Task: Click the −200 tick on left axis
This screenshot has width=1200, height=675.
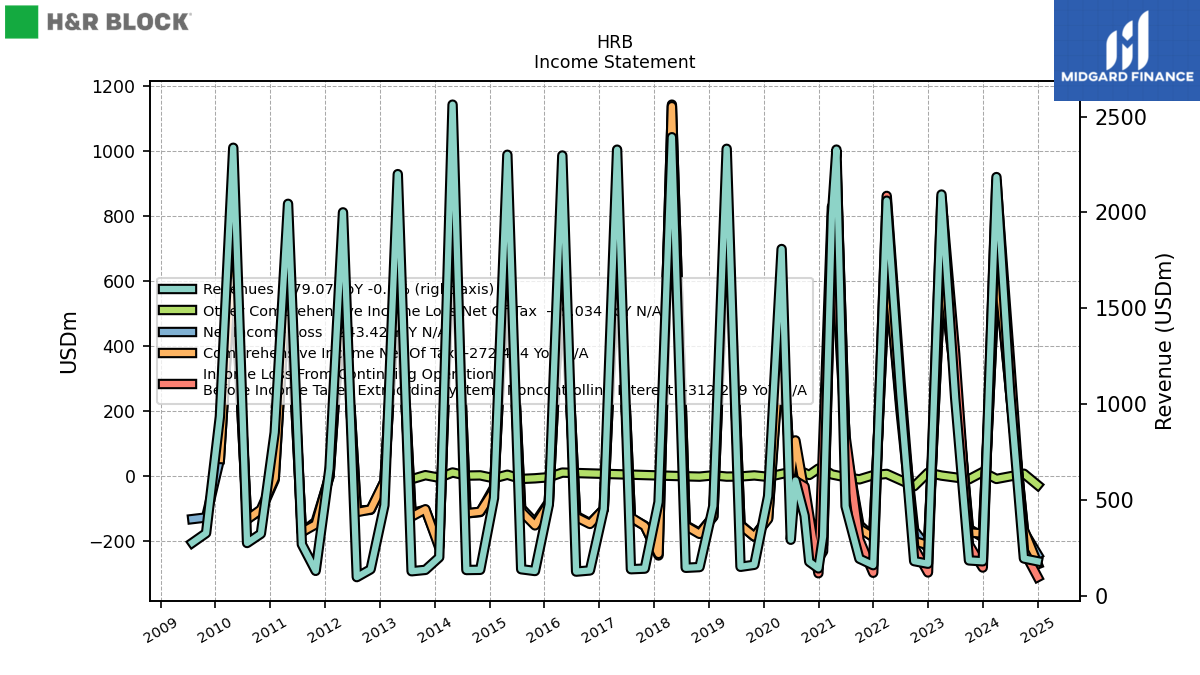Action: pos(116,542)
